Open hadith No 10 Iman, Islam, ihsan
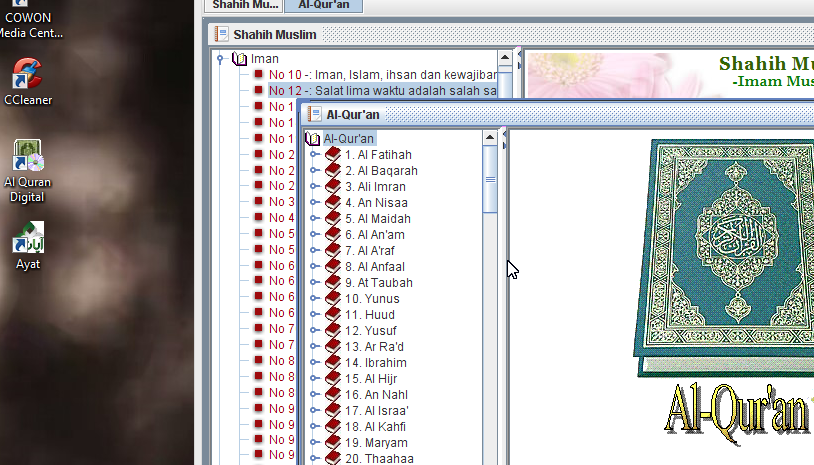Screen dimensions: 814x465 point(383,75)
